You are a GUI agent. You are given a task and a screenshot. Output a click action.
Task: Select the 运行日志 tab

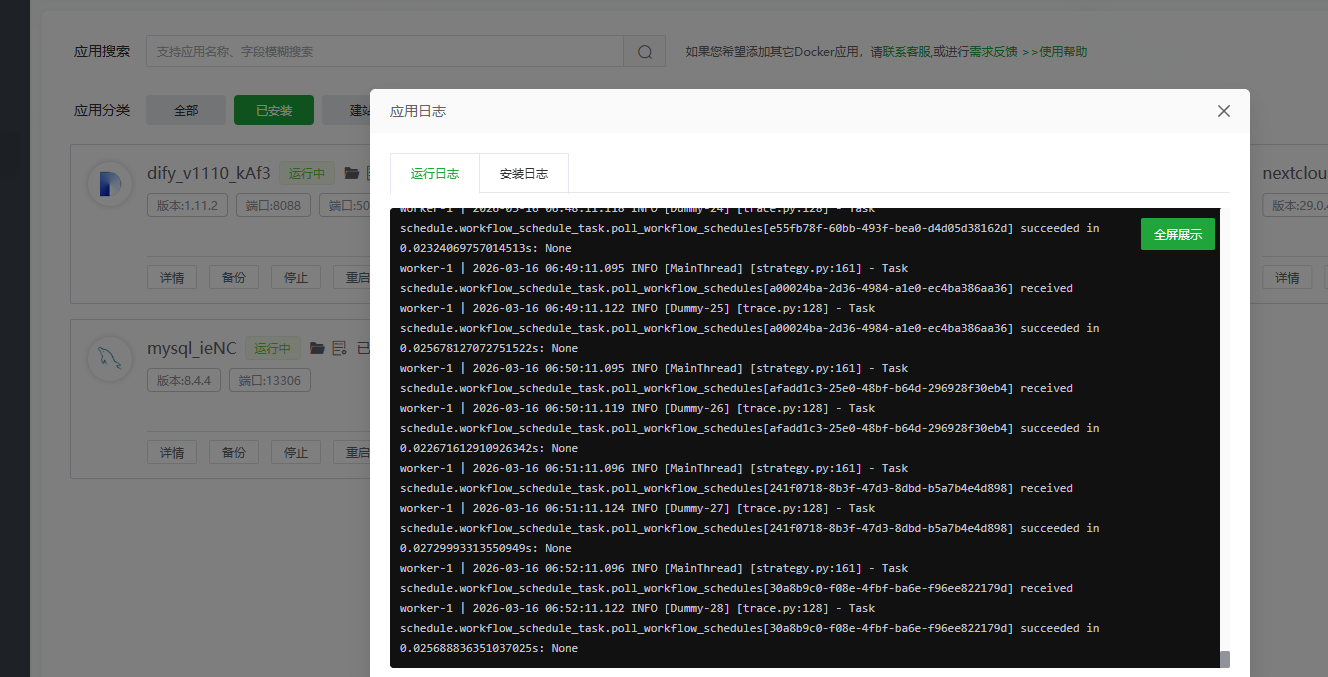point(435,173)
